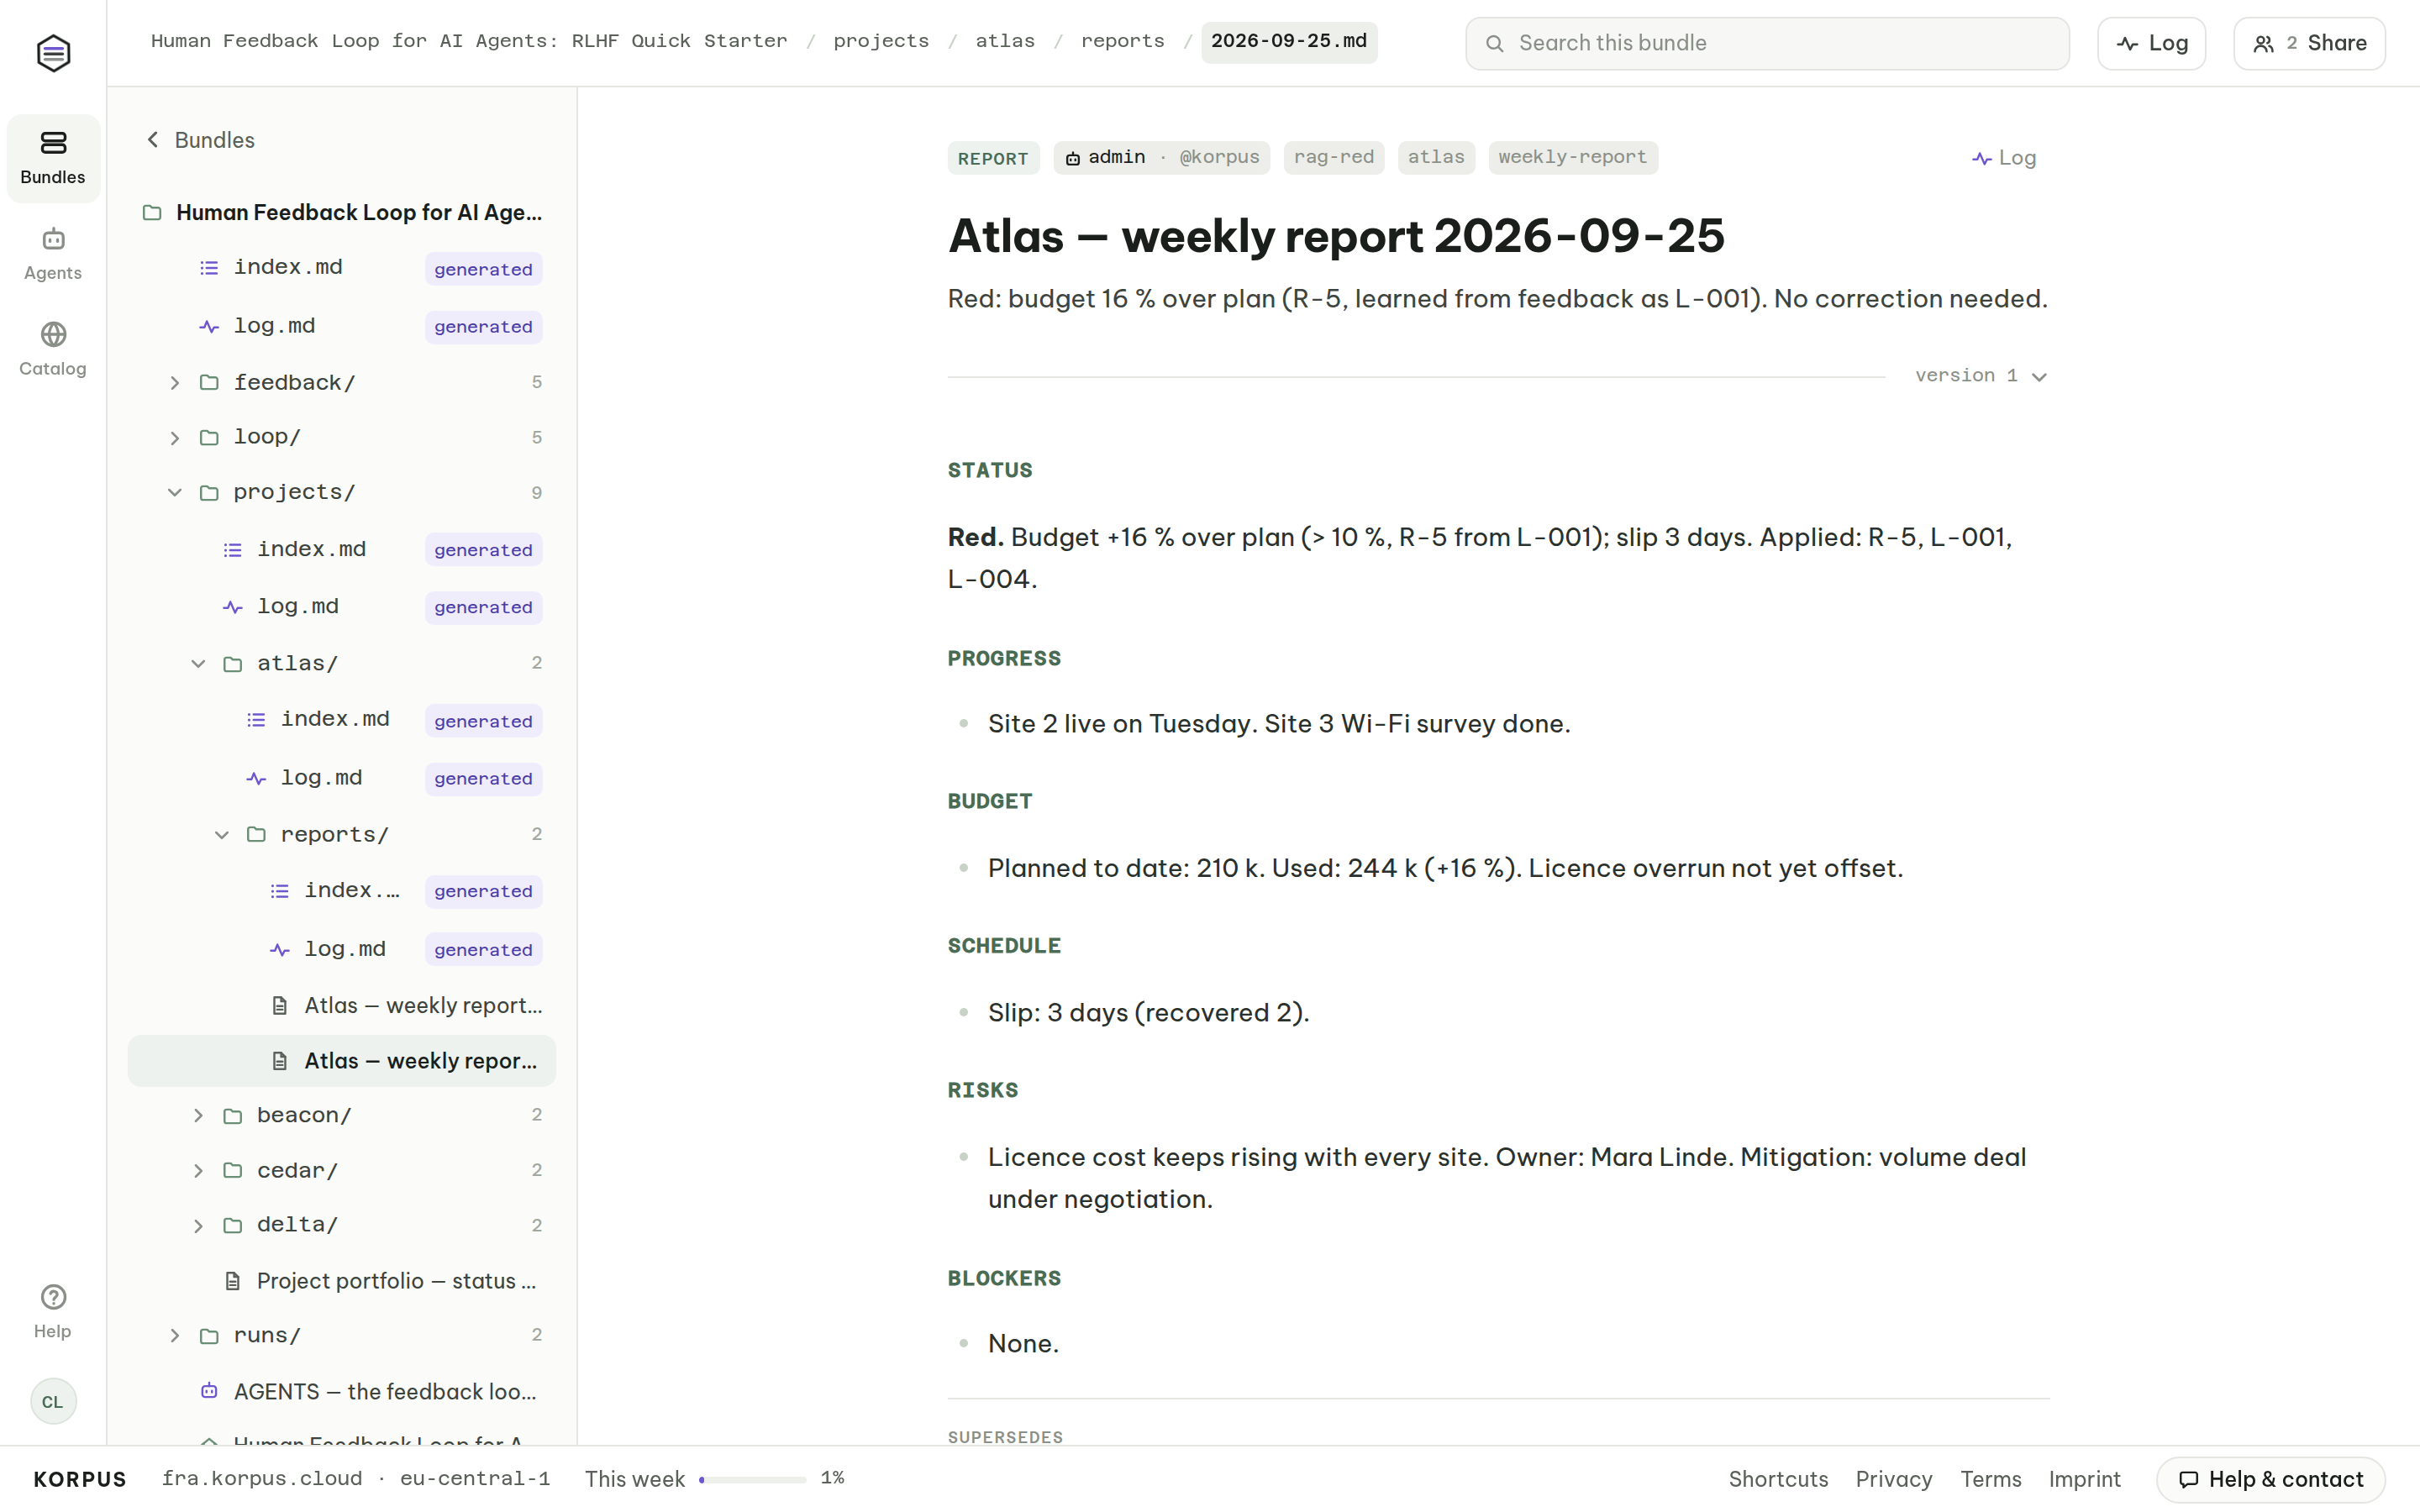
Task: Open AGENTS feedback loop file
Action: [x=342, y=1391]
